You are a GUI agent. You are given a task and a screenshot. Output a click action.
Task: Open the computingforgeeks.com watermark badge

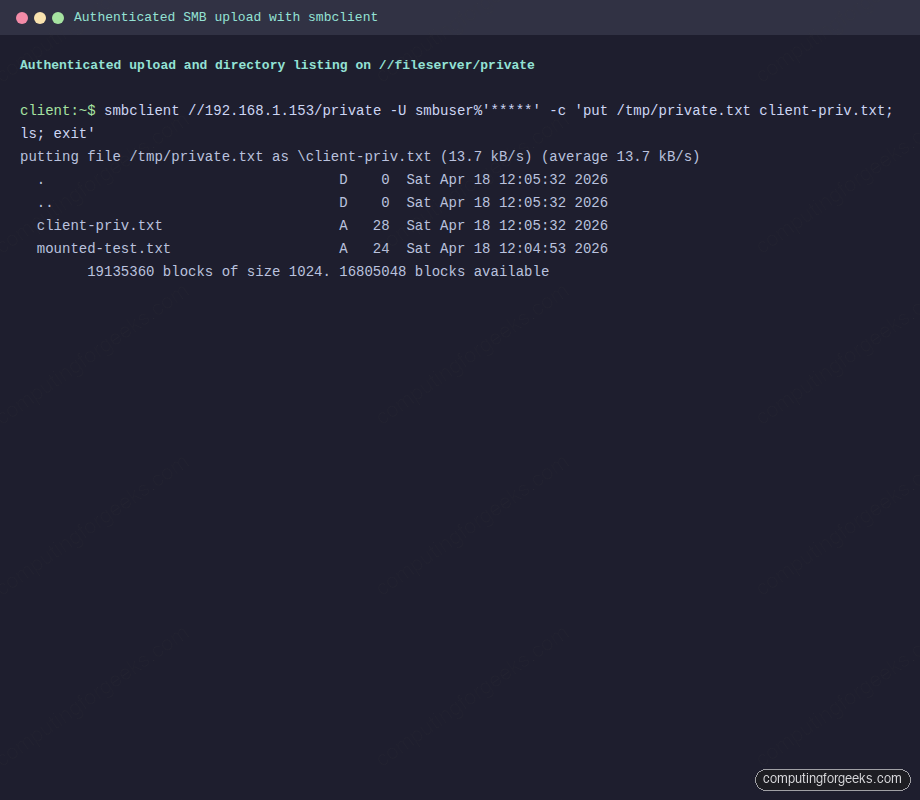click(x=831, y=779)
